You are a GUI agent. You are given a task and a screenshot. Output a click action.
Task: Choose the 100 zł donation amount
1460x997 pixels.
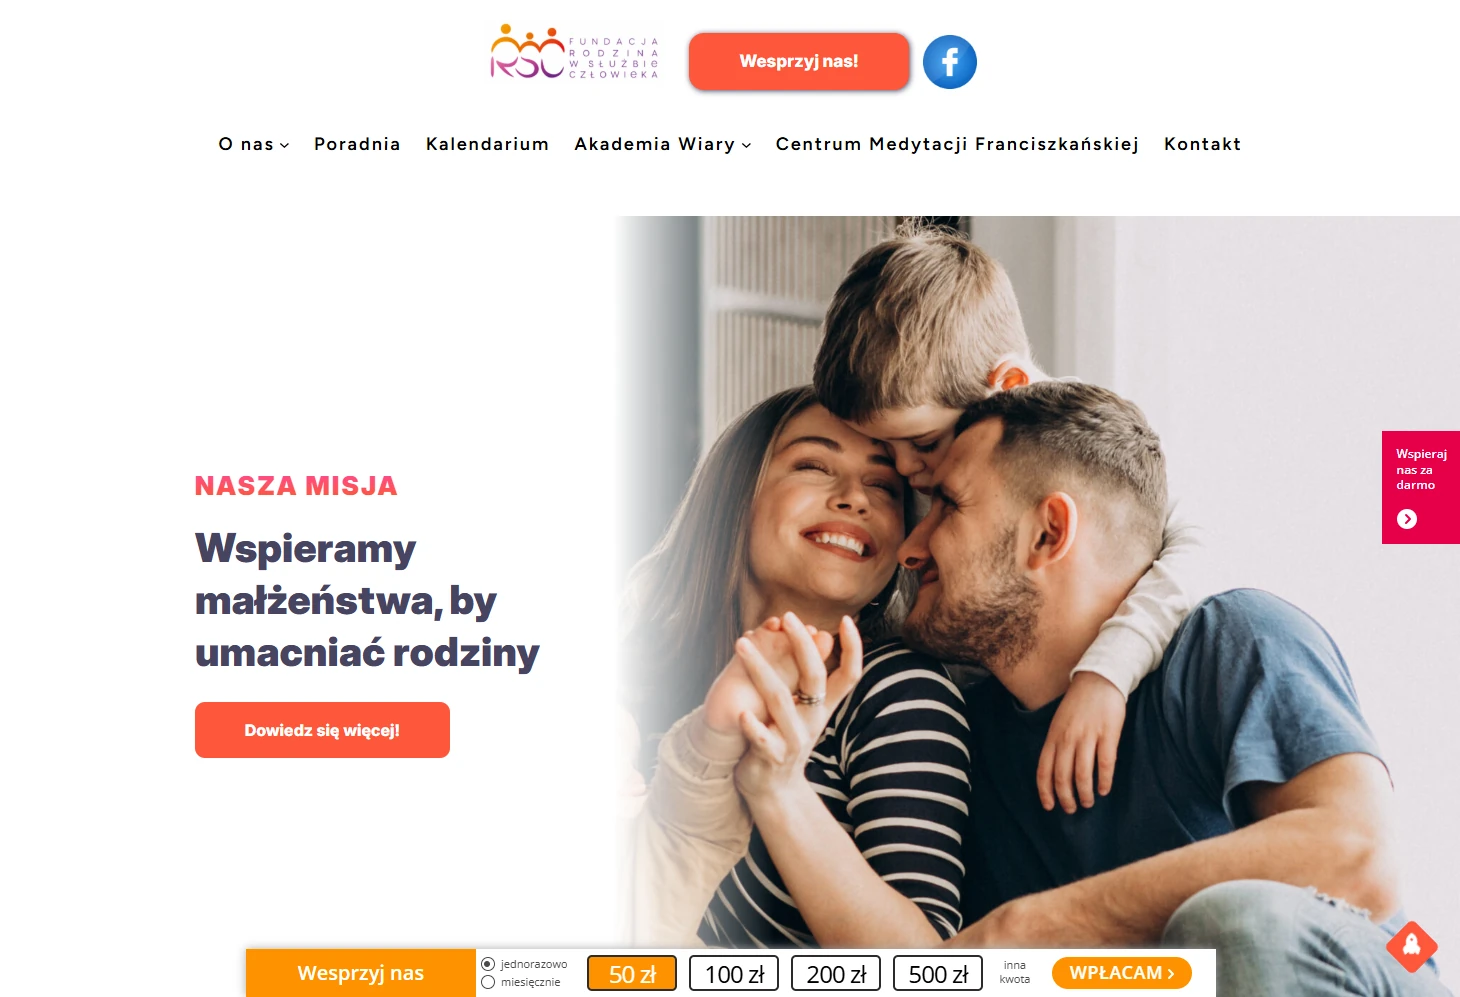coord(734,973)
